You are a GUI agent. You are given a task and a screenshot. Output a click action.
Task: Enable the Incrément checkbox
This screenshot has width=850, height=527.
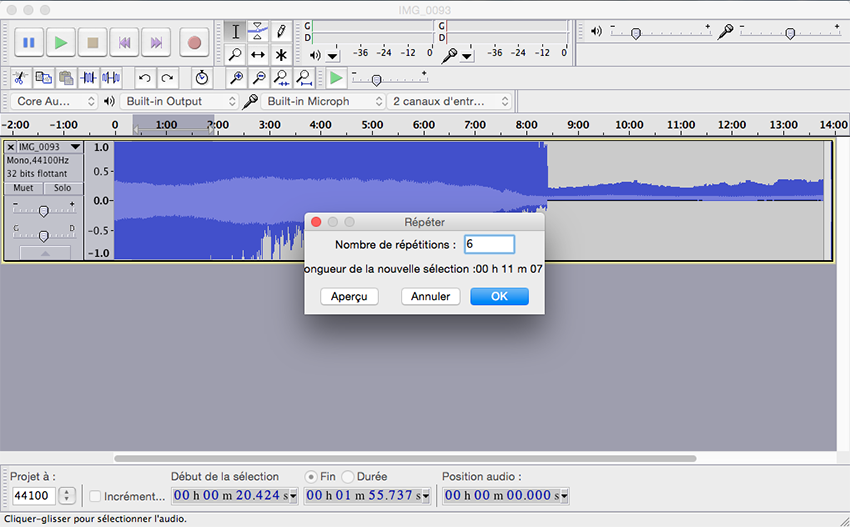[96, 496]
